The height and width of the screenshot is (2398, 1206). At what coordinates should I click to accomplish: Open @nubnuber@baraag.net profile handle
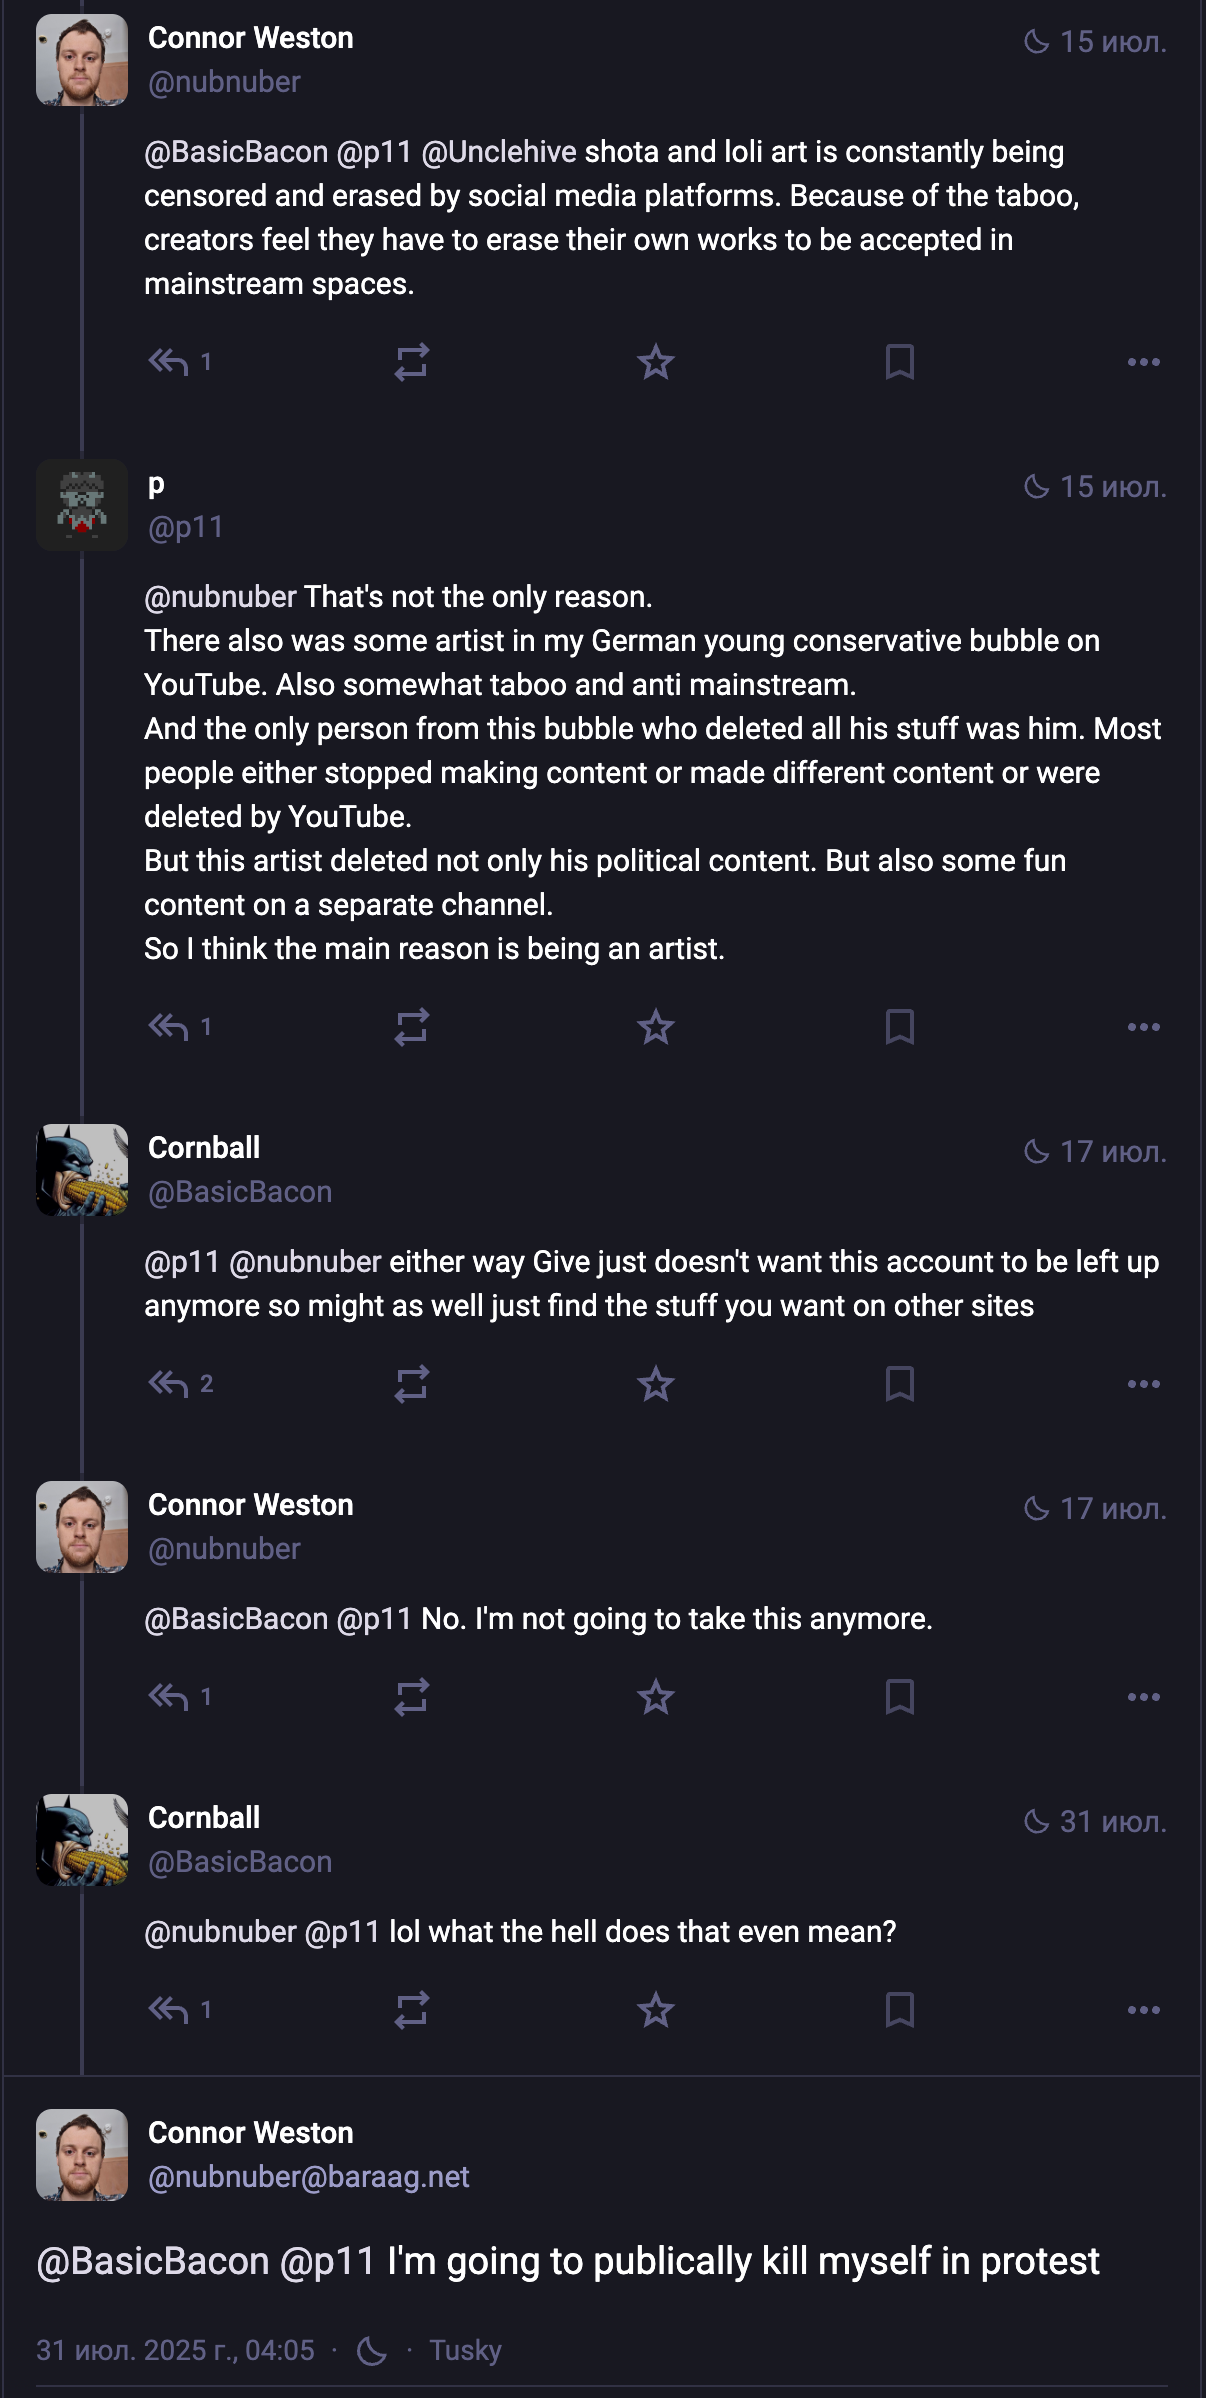(x=308, y=2177)
